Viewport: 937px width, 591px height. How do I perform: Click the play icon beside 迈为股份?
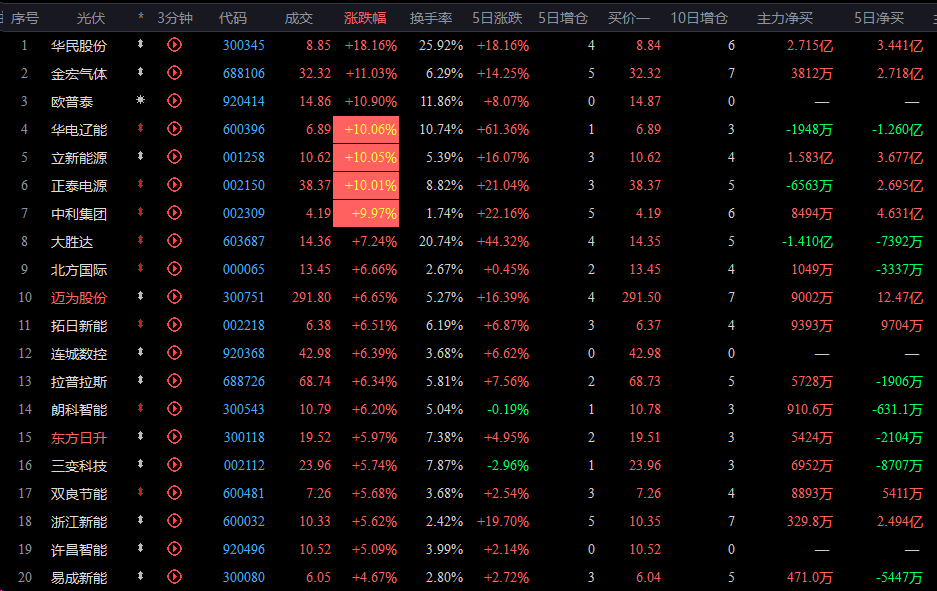[x=175, y=297]
